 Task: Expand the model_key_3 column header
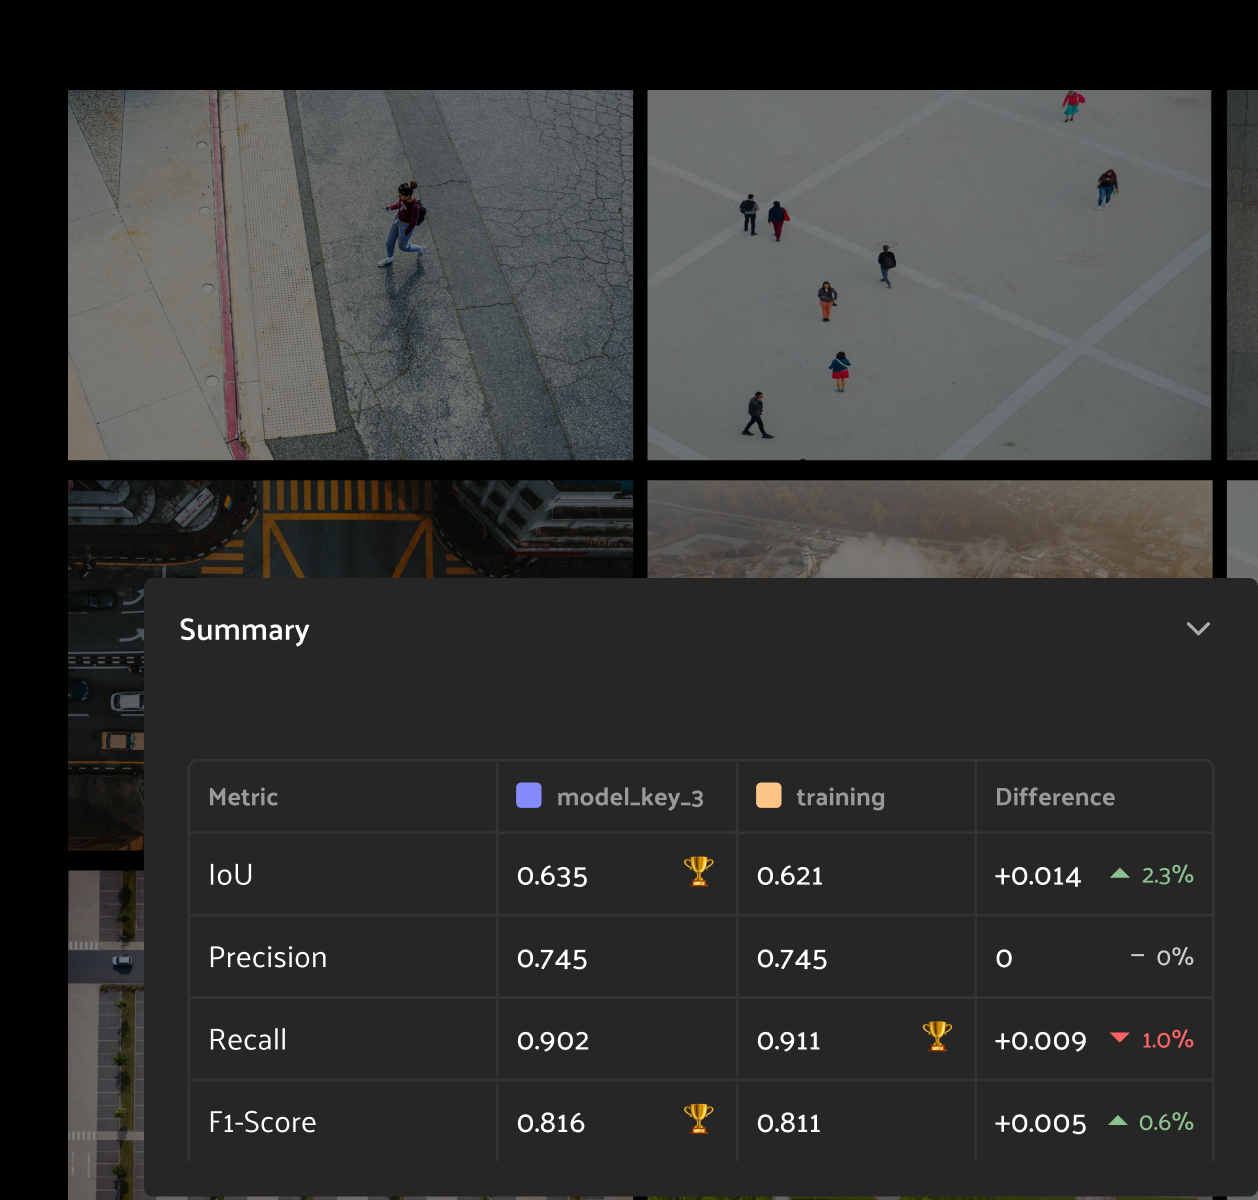pos(629,797)
